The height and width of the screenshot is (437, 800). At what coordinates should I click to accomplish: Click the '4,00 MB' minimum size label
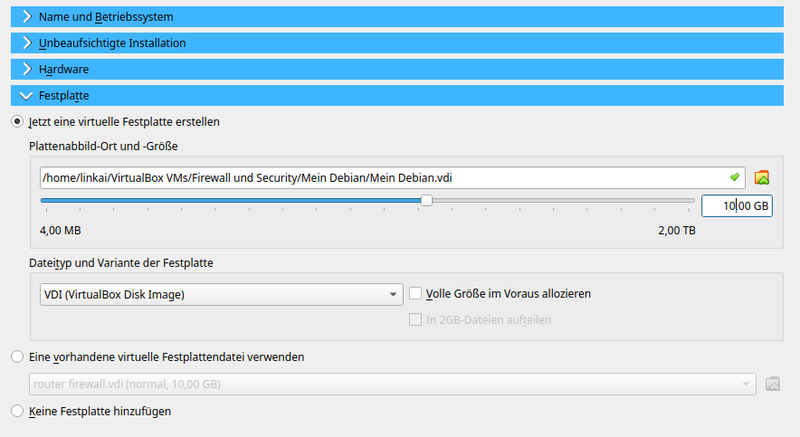[x=60, y=231]
